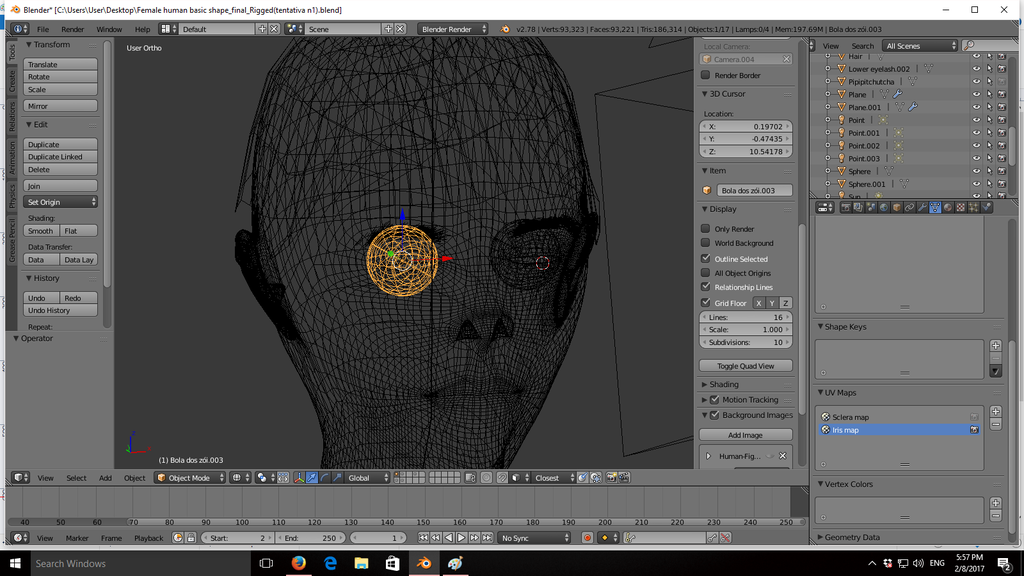Open the Object Mode dropdown
The image size is (1024, 576).
pos(190,478)
